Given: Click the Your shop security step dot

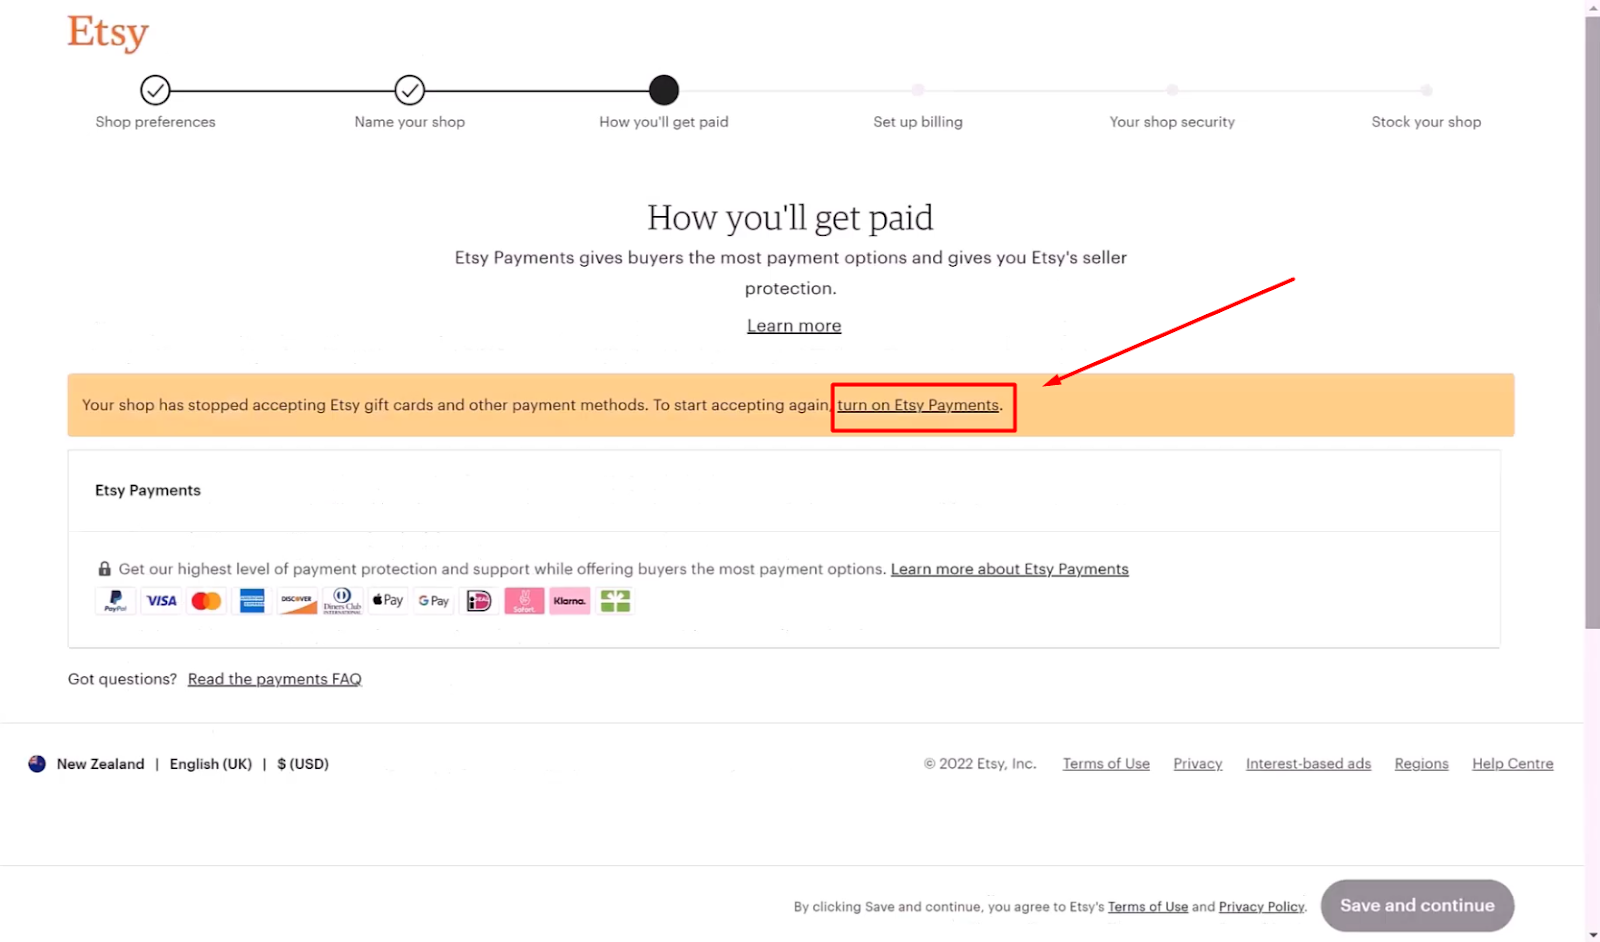Looking at the screenshot, I should [1172, 90].
